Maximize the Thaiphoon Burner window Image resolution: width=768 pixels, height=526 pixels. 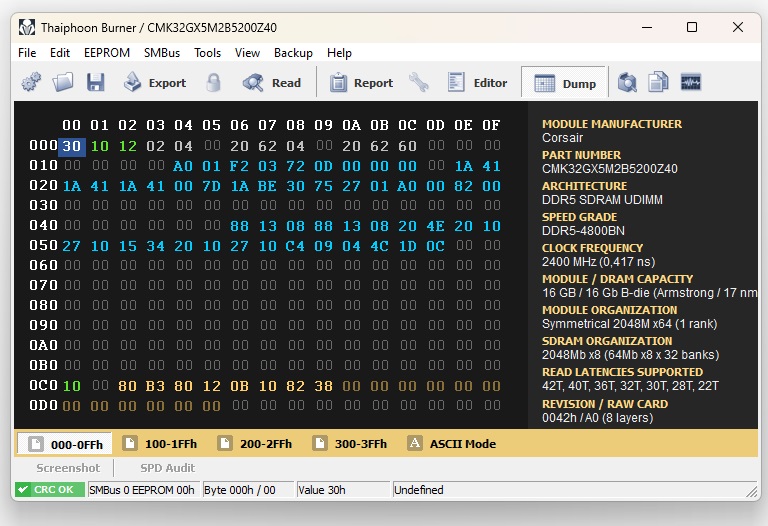point(692,27)
